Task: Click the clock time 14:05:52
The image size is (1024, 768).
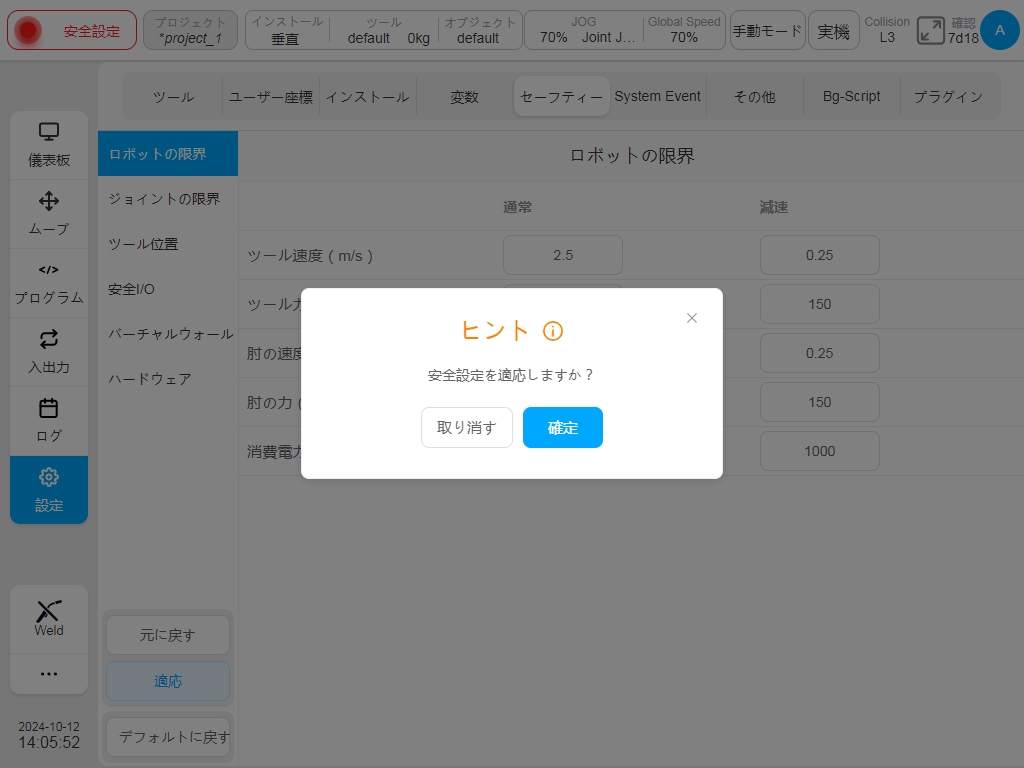Action: (x=49, y=743)
